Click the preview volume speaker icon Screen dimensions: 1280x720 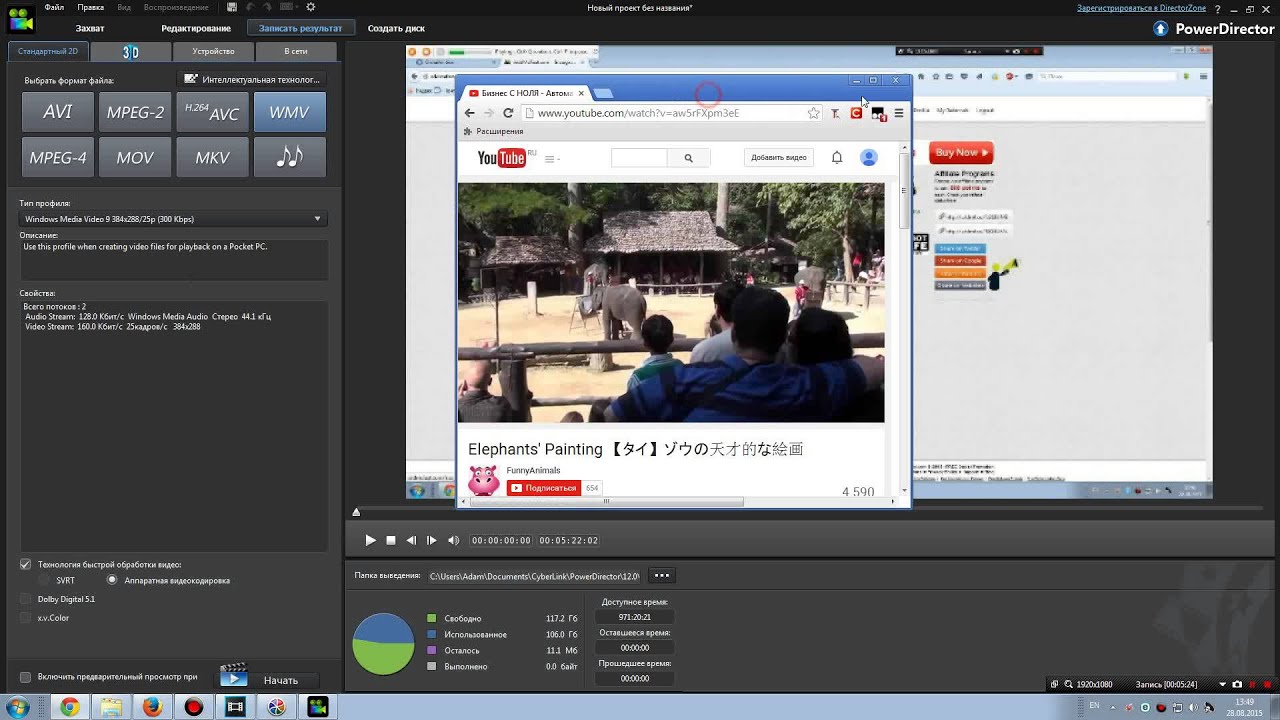453,540
